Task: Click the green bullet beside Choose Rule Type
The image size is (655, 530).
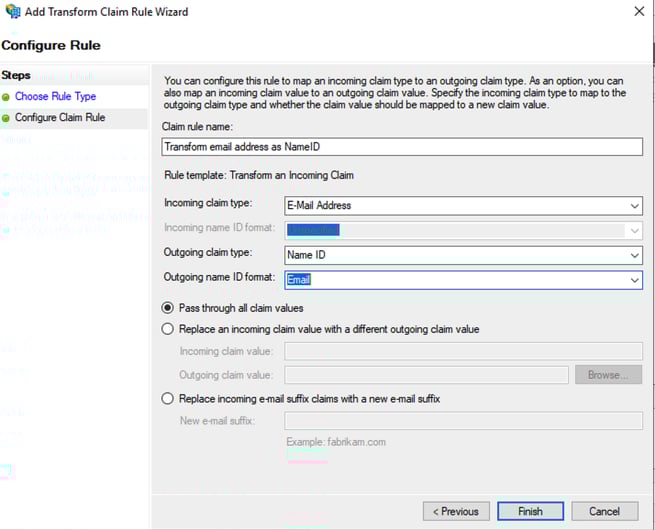Action: [x=6, y=97]
